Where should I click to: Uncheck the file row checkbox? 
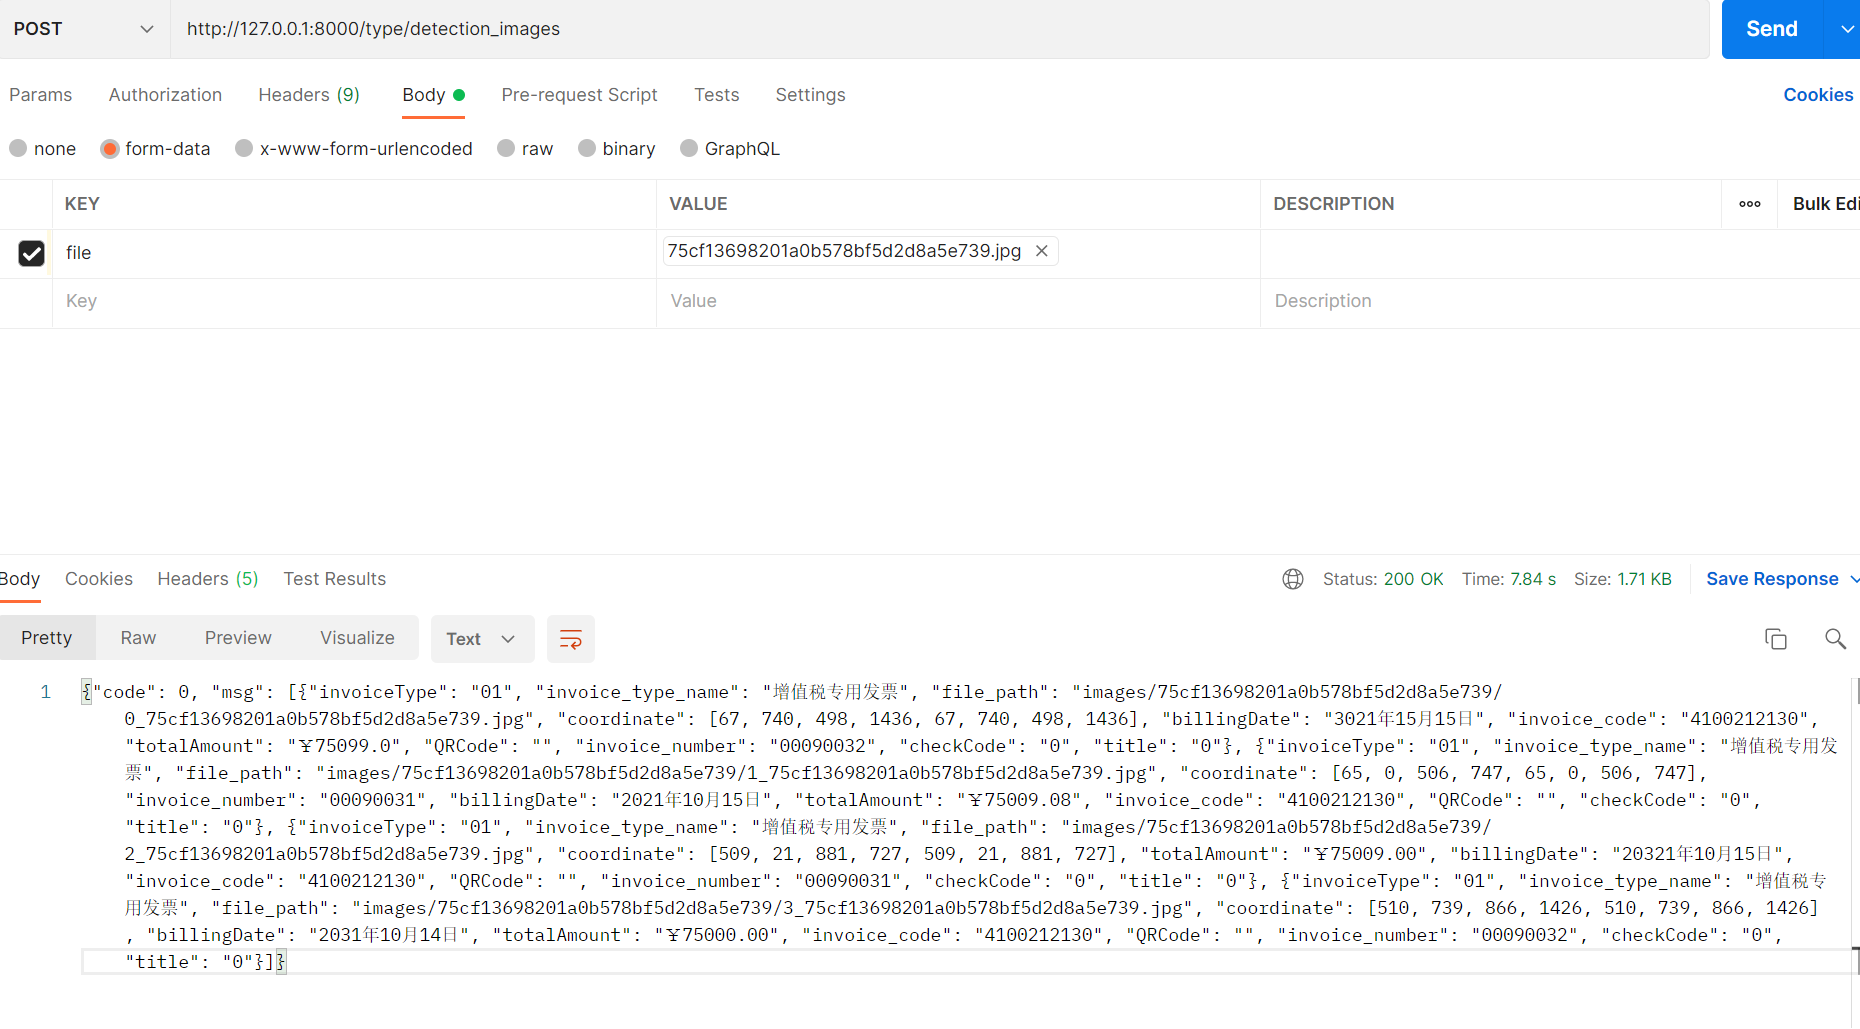(x=32, y=253)
